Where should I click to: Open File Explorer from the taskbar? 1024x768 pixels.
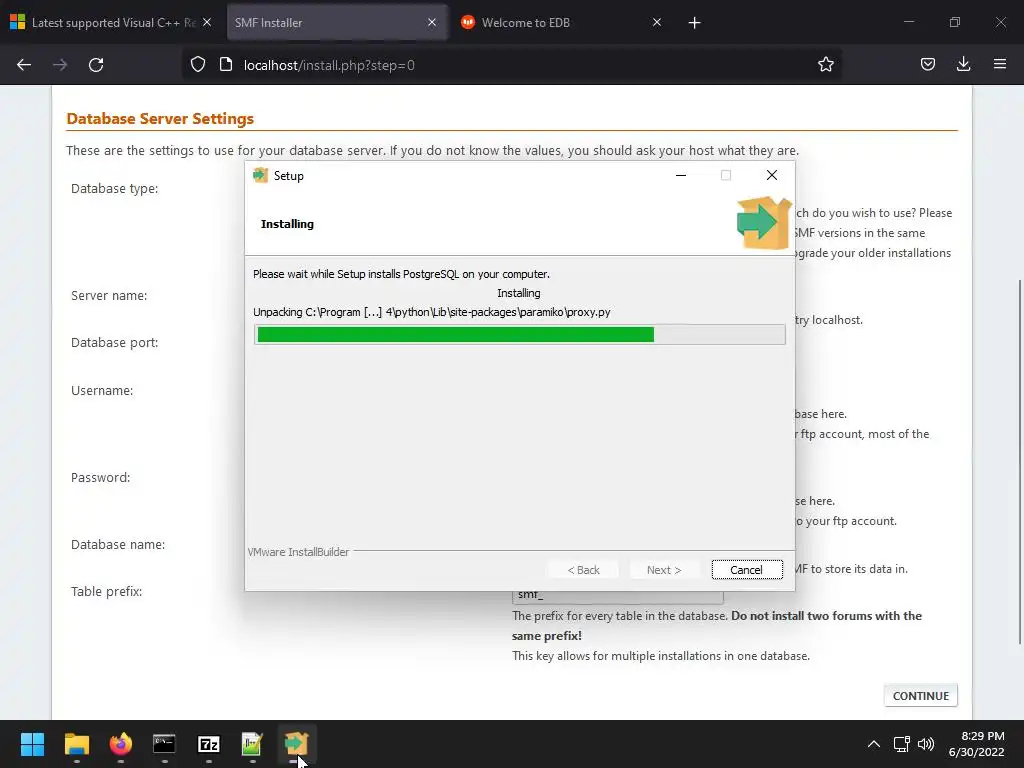pos(76,744)
